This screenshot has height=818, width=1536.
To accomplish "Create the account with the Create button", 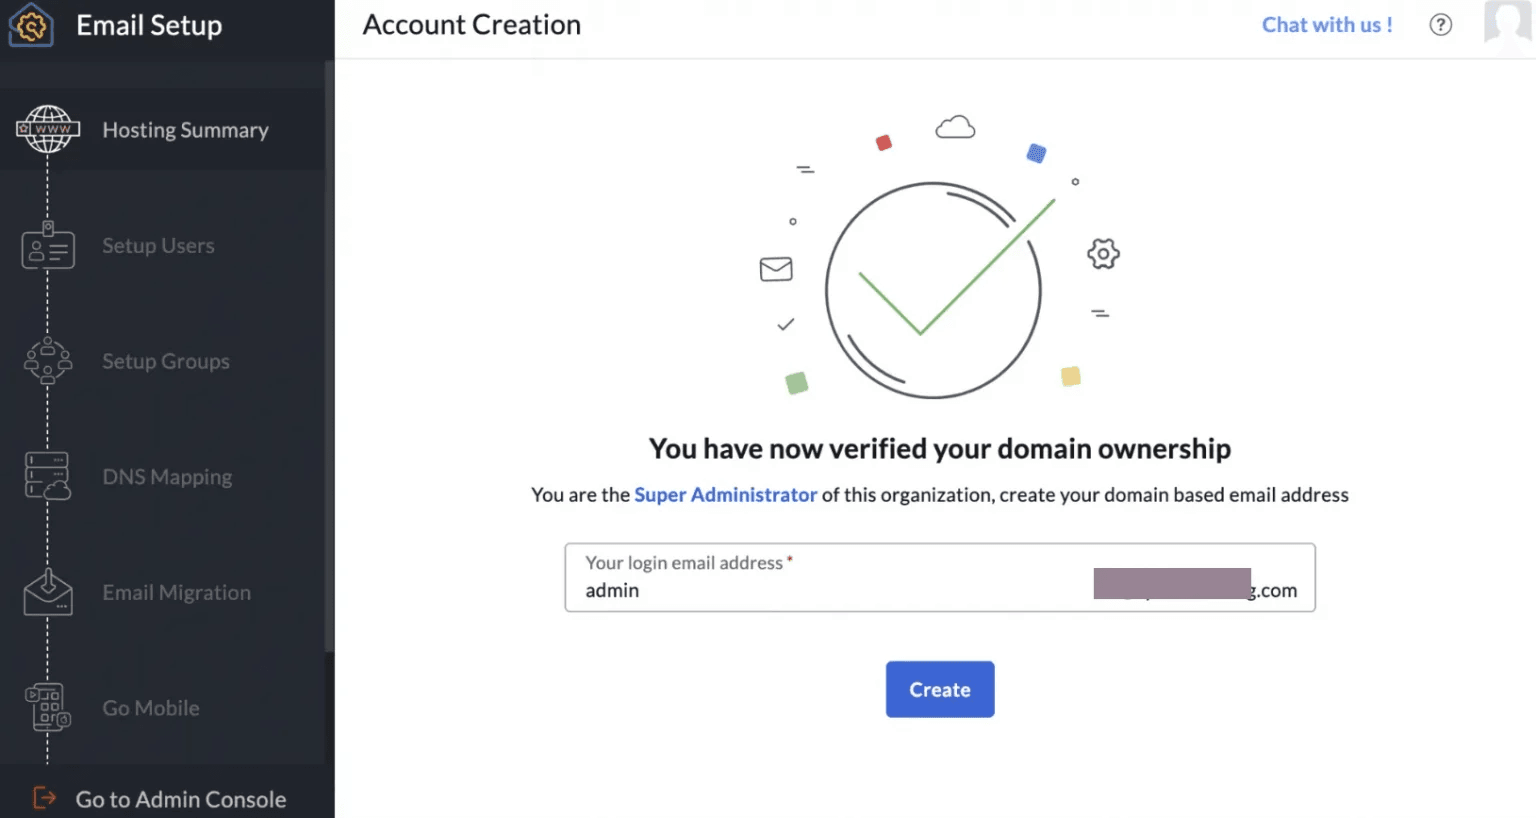I will (940, 689).
